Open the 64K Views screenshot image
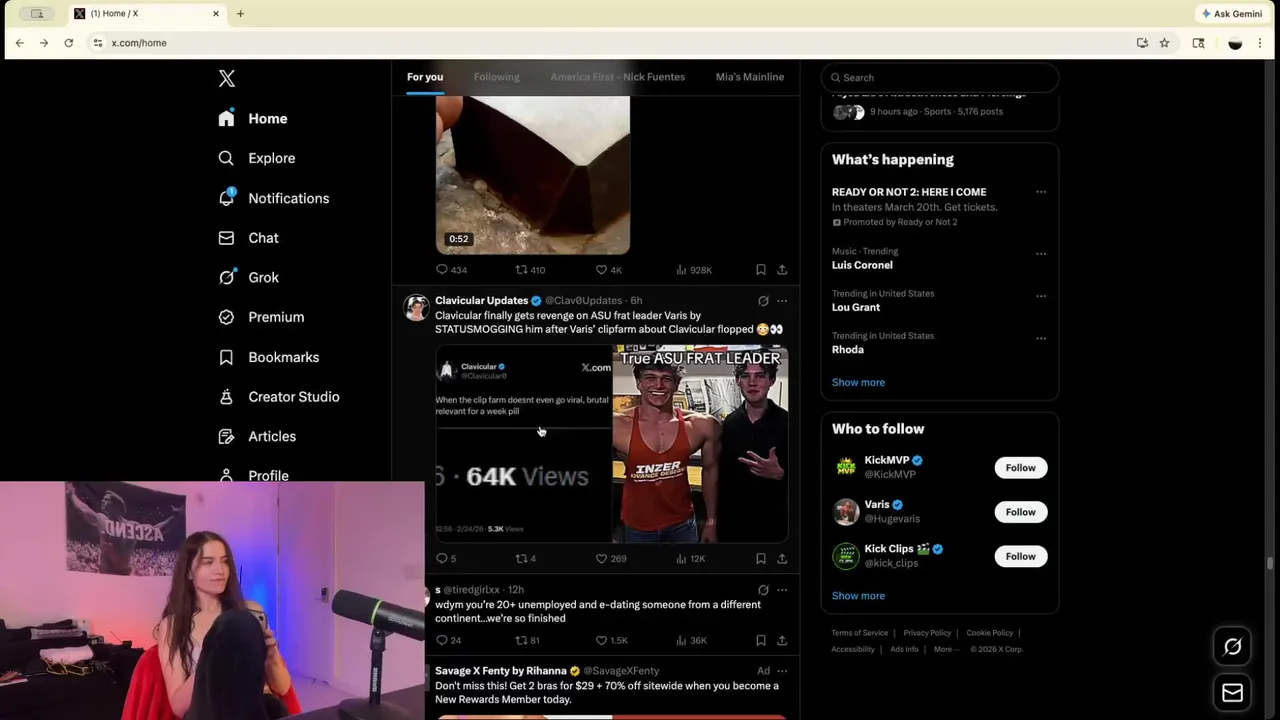The image size is (1280, 720). [523, 444]
